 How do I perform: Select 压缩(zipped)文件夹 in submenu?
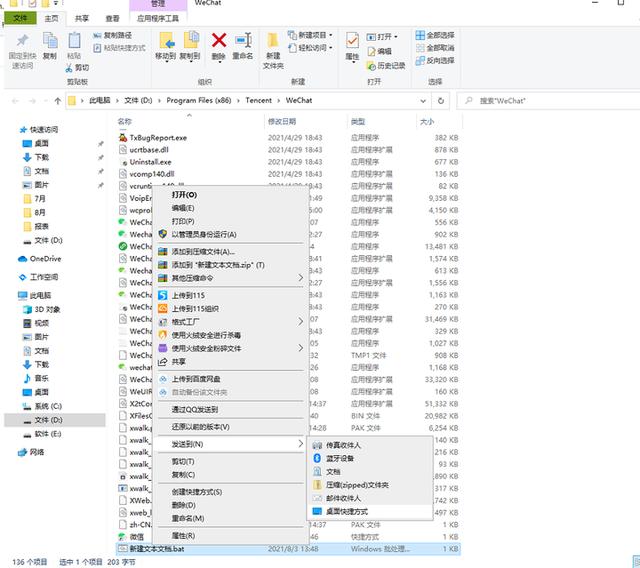click(x=370, y=485)
